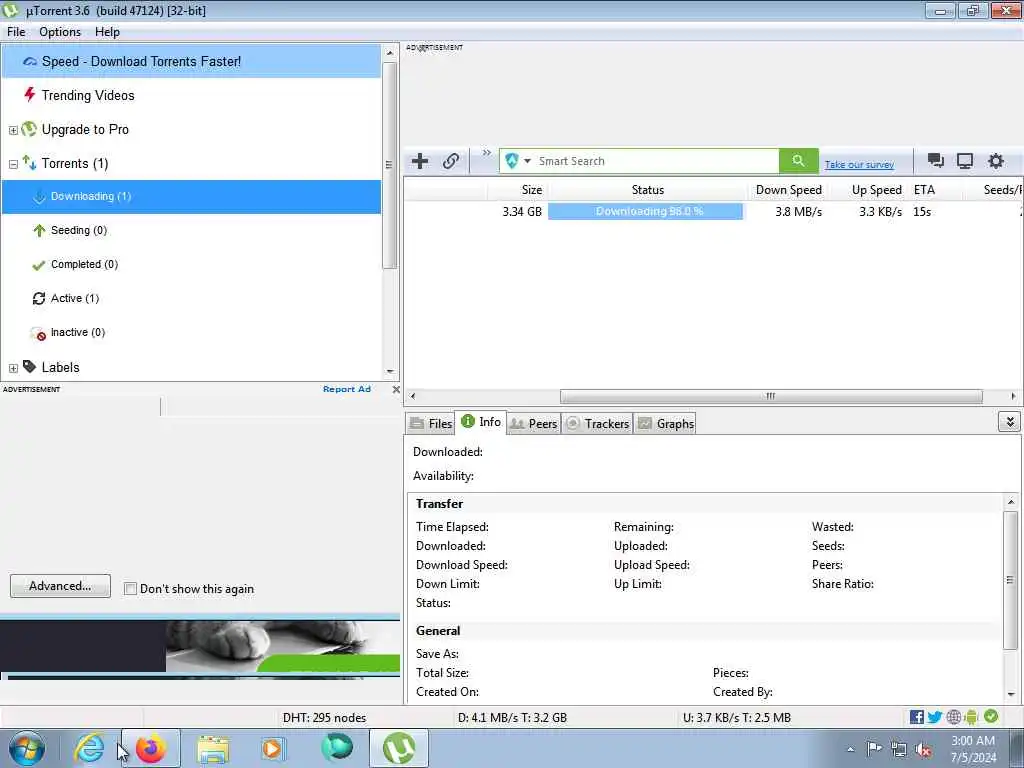
Task: Collapse the Torrents tree node
Action: [x=13, y=164]
